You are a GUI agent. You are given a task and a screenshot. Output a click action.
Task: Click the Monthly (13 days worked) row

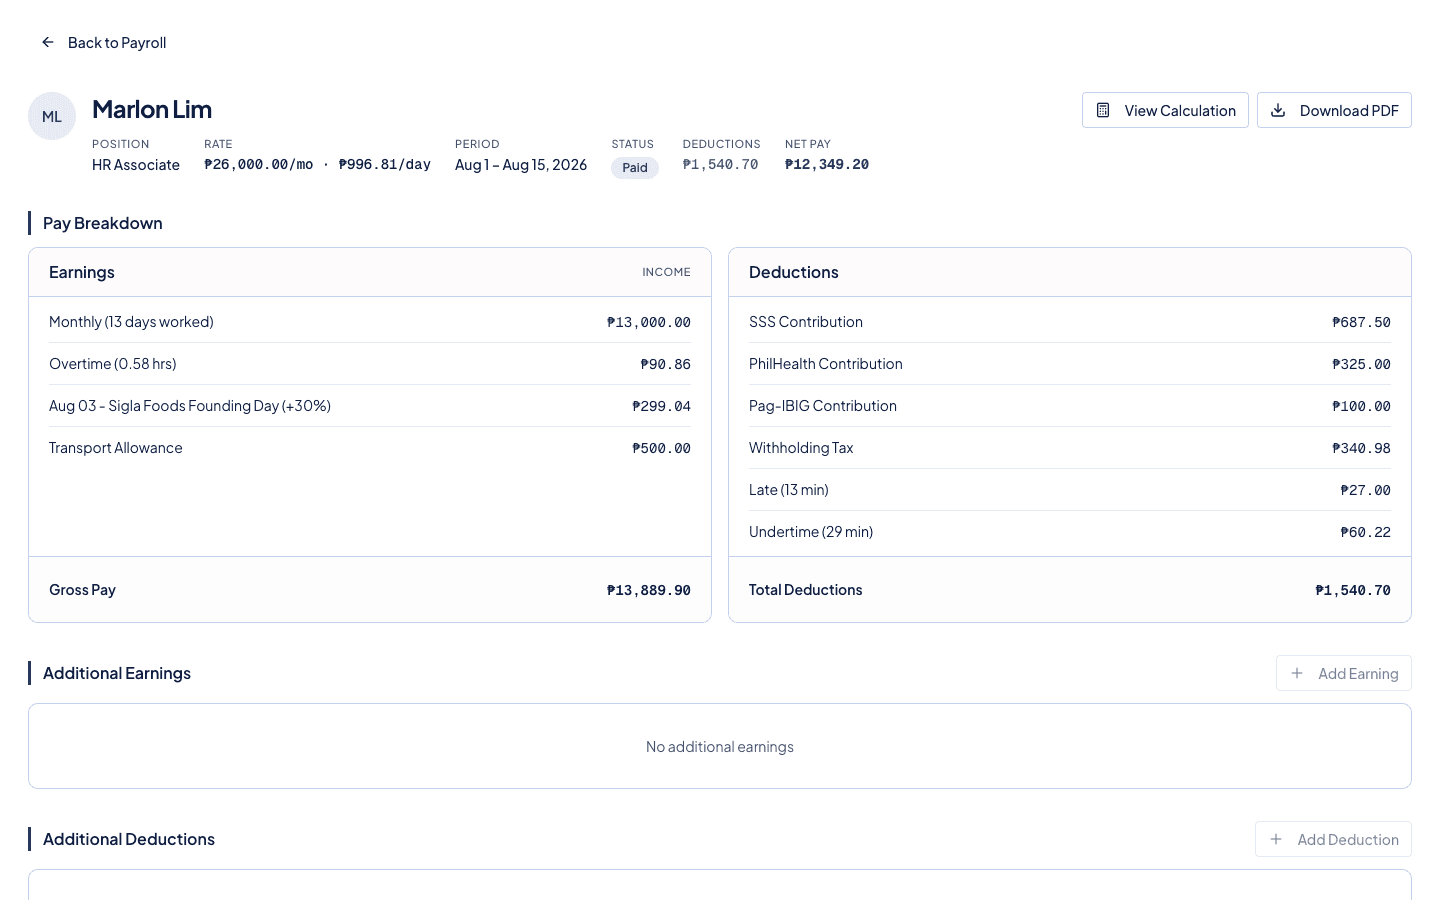(370, 322)
